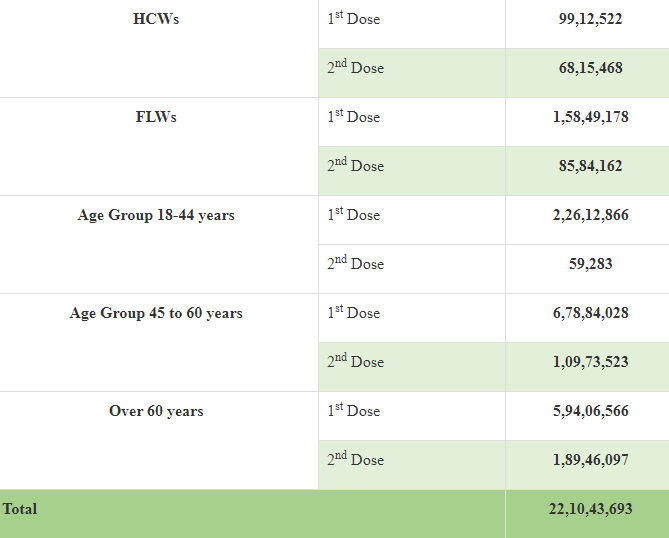
Task: Click the Over 60 value 5,94,06,566
Action: point(590,411)
